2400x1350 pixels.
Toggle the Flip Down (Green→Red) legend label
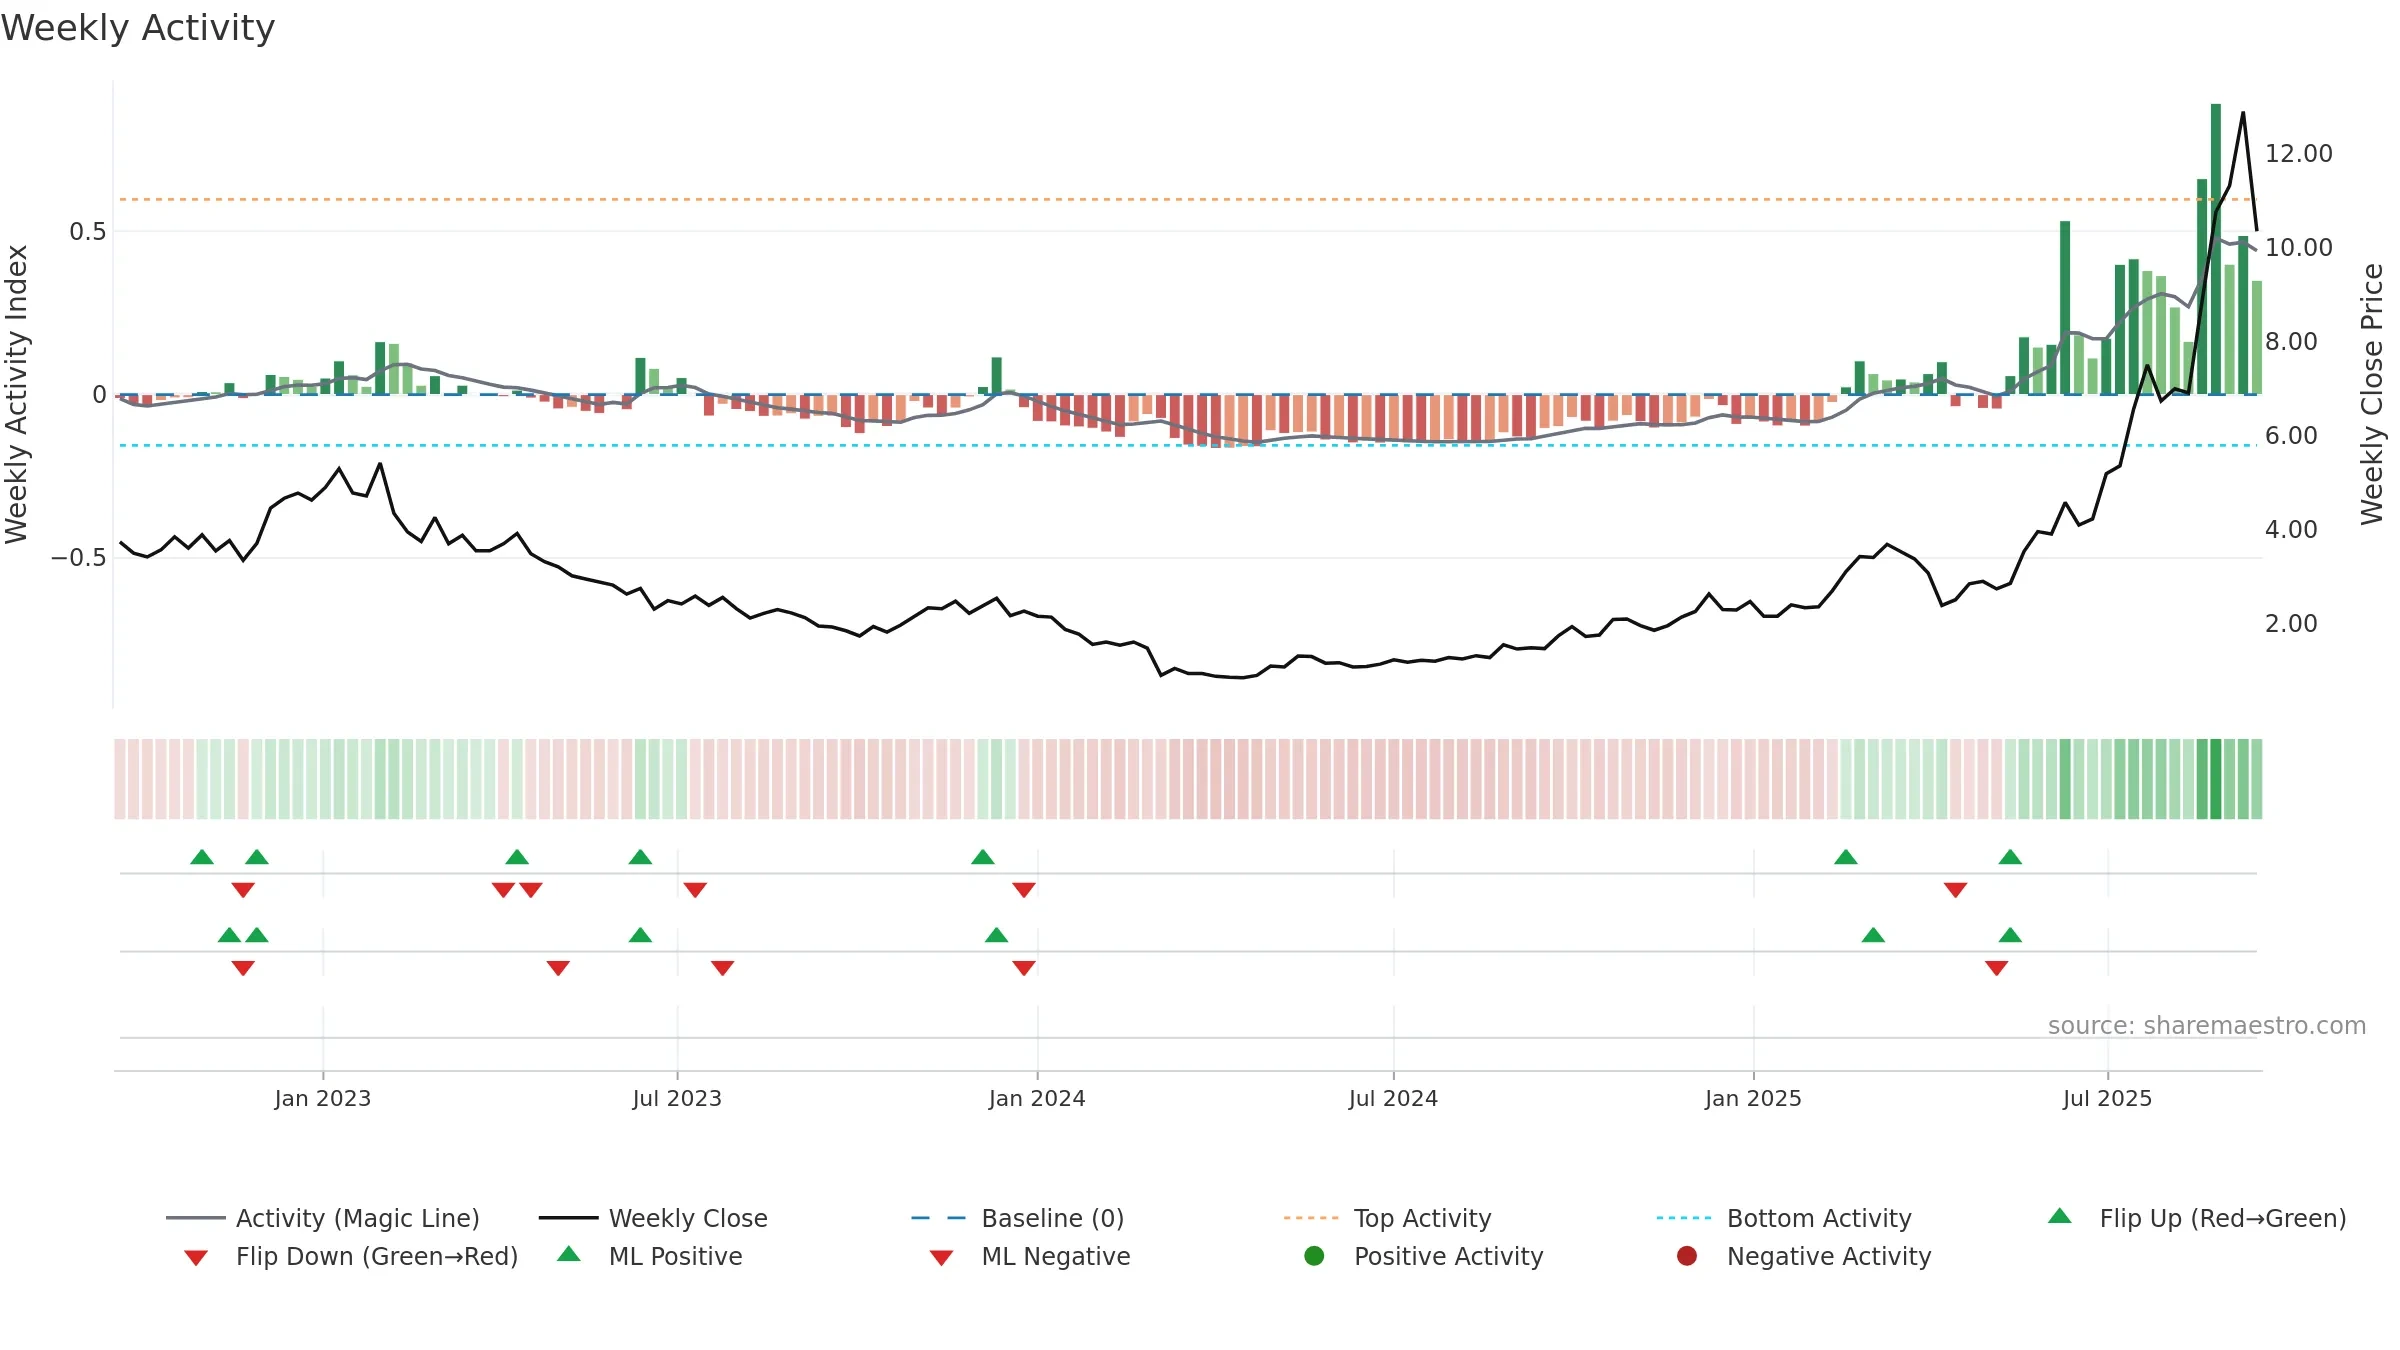coord(377,1256)
